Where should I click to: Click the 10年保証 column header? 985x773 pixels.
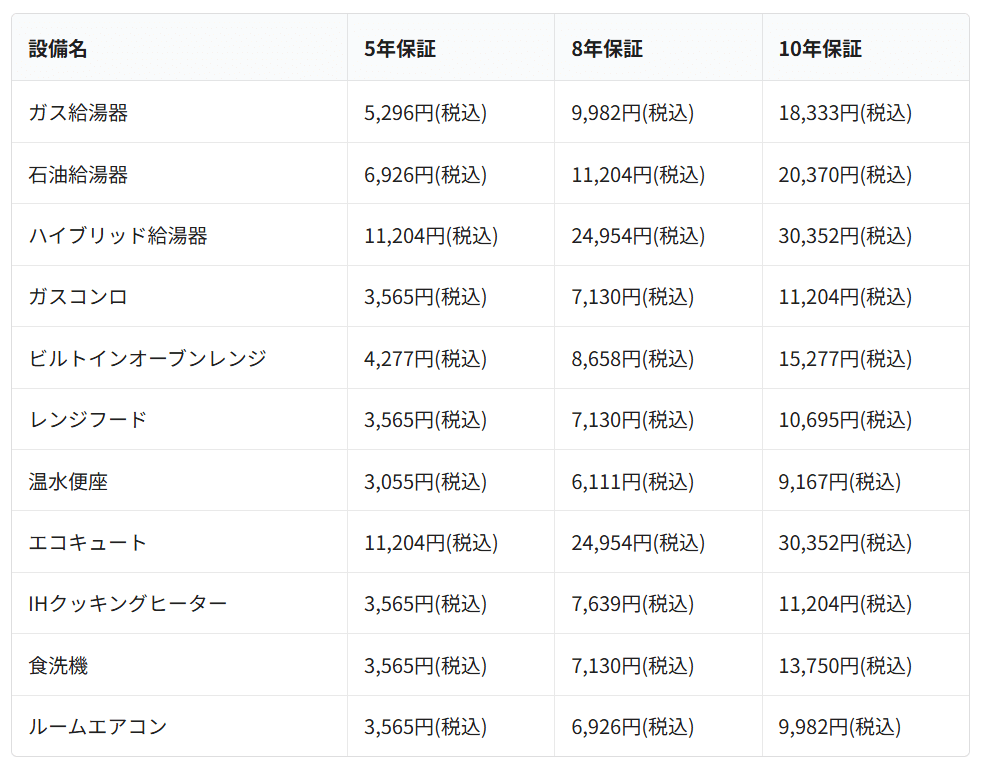(x=820, y=49)
